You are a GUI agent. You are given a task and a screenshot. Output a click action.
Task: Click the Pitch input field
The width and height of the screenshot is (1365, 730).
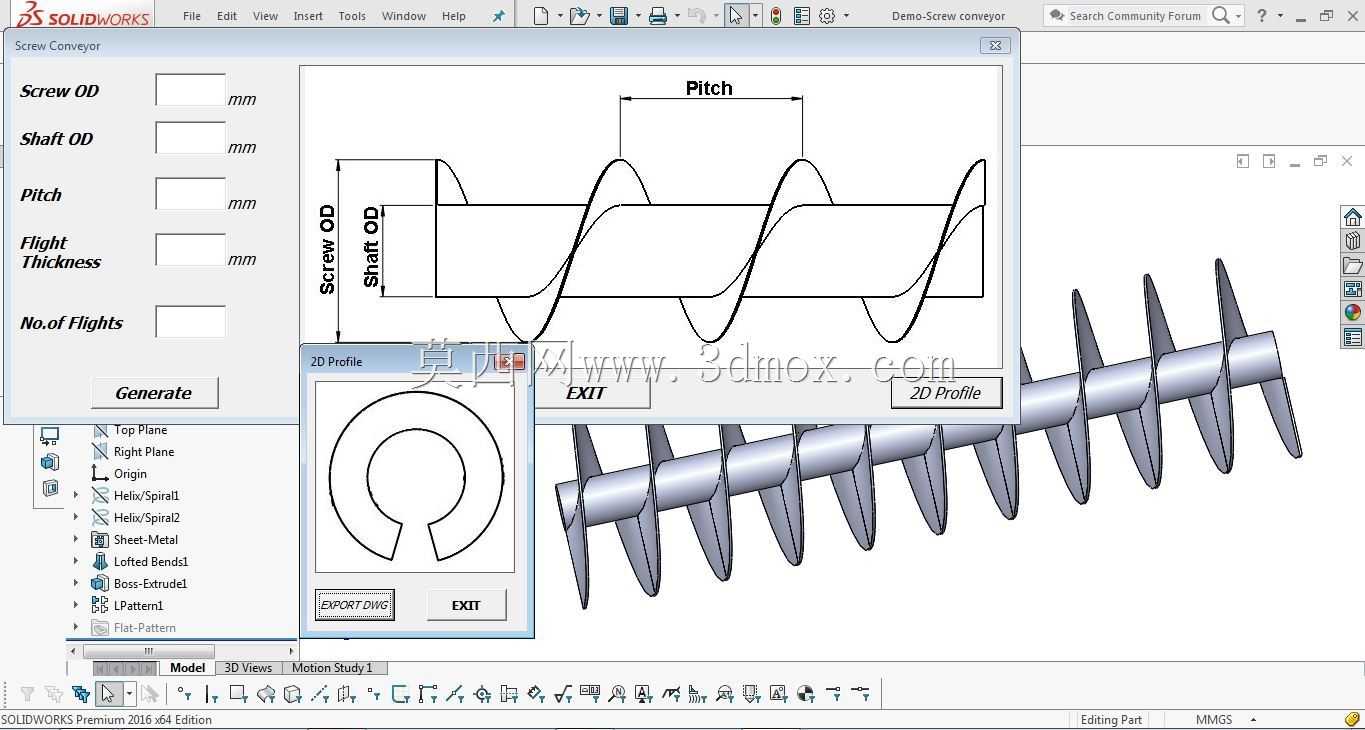point(190,194)
